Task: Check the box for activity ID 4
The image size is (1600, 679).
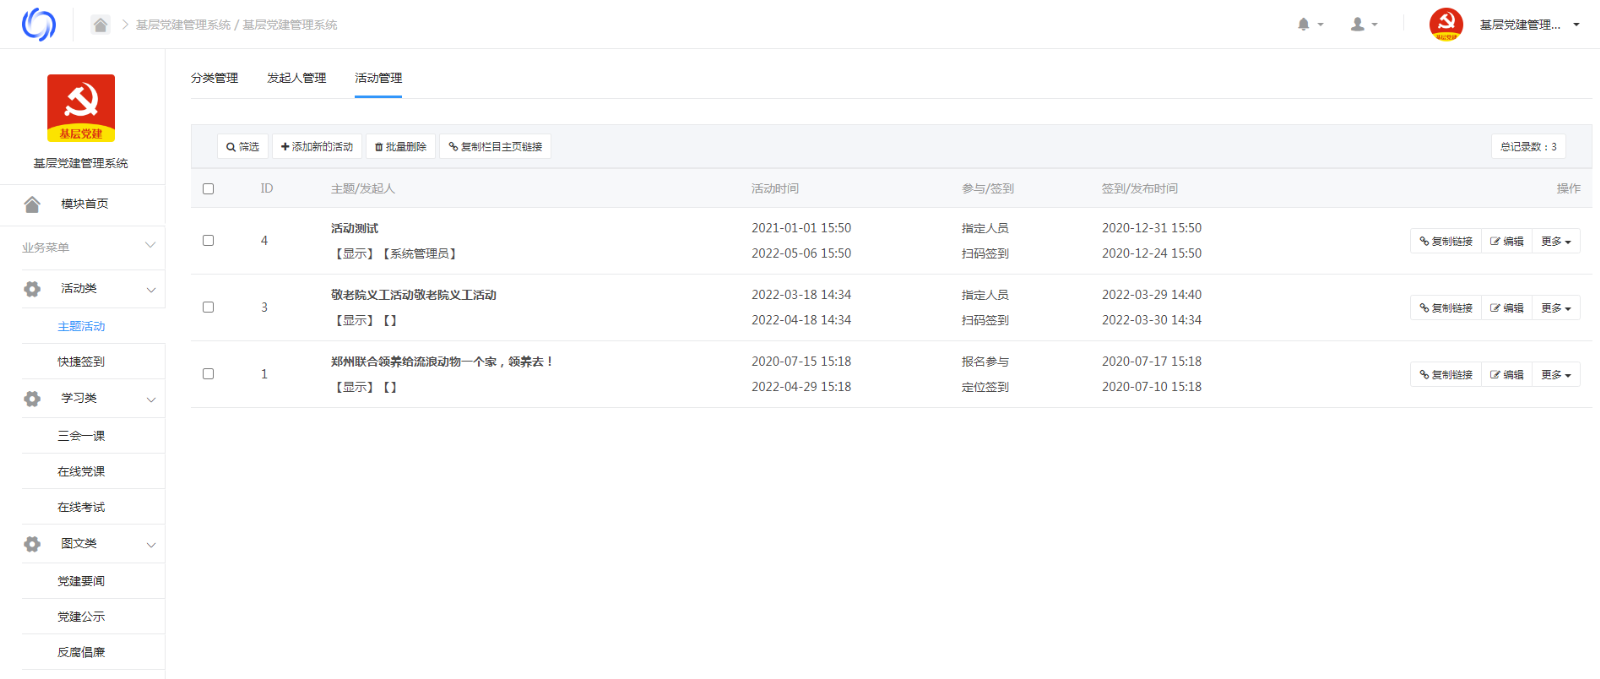Action: (x=208, y=241)
